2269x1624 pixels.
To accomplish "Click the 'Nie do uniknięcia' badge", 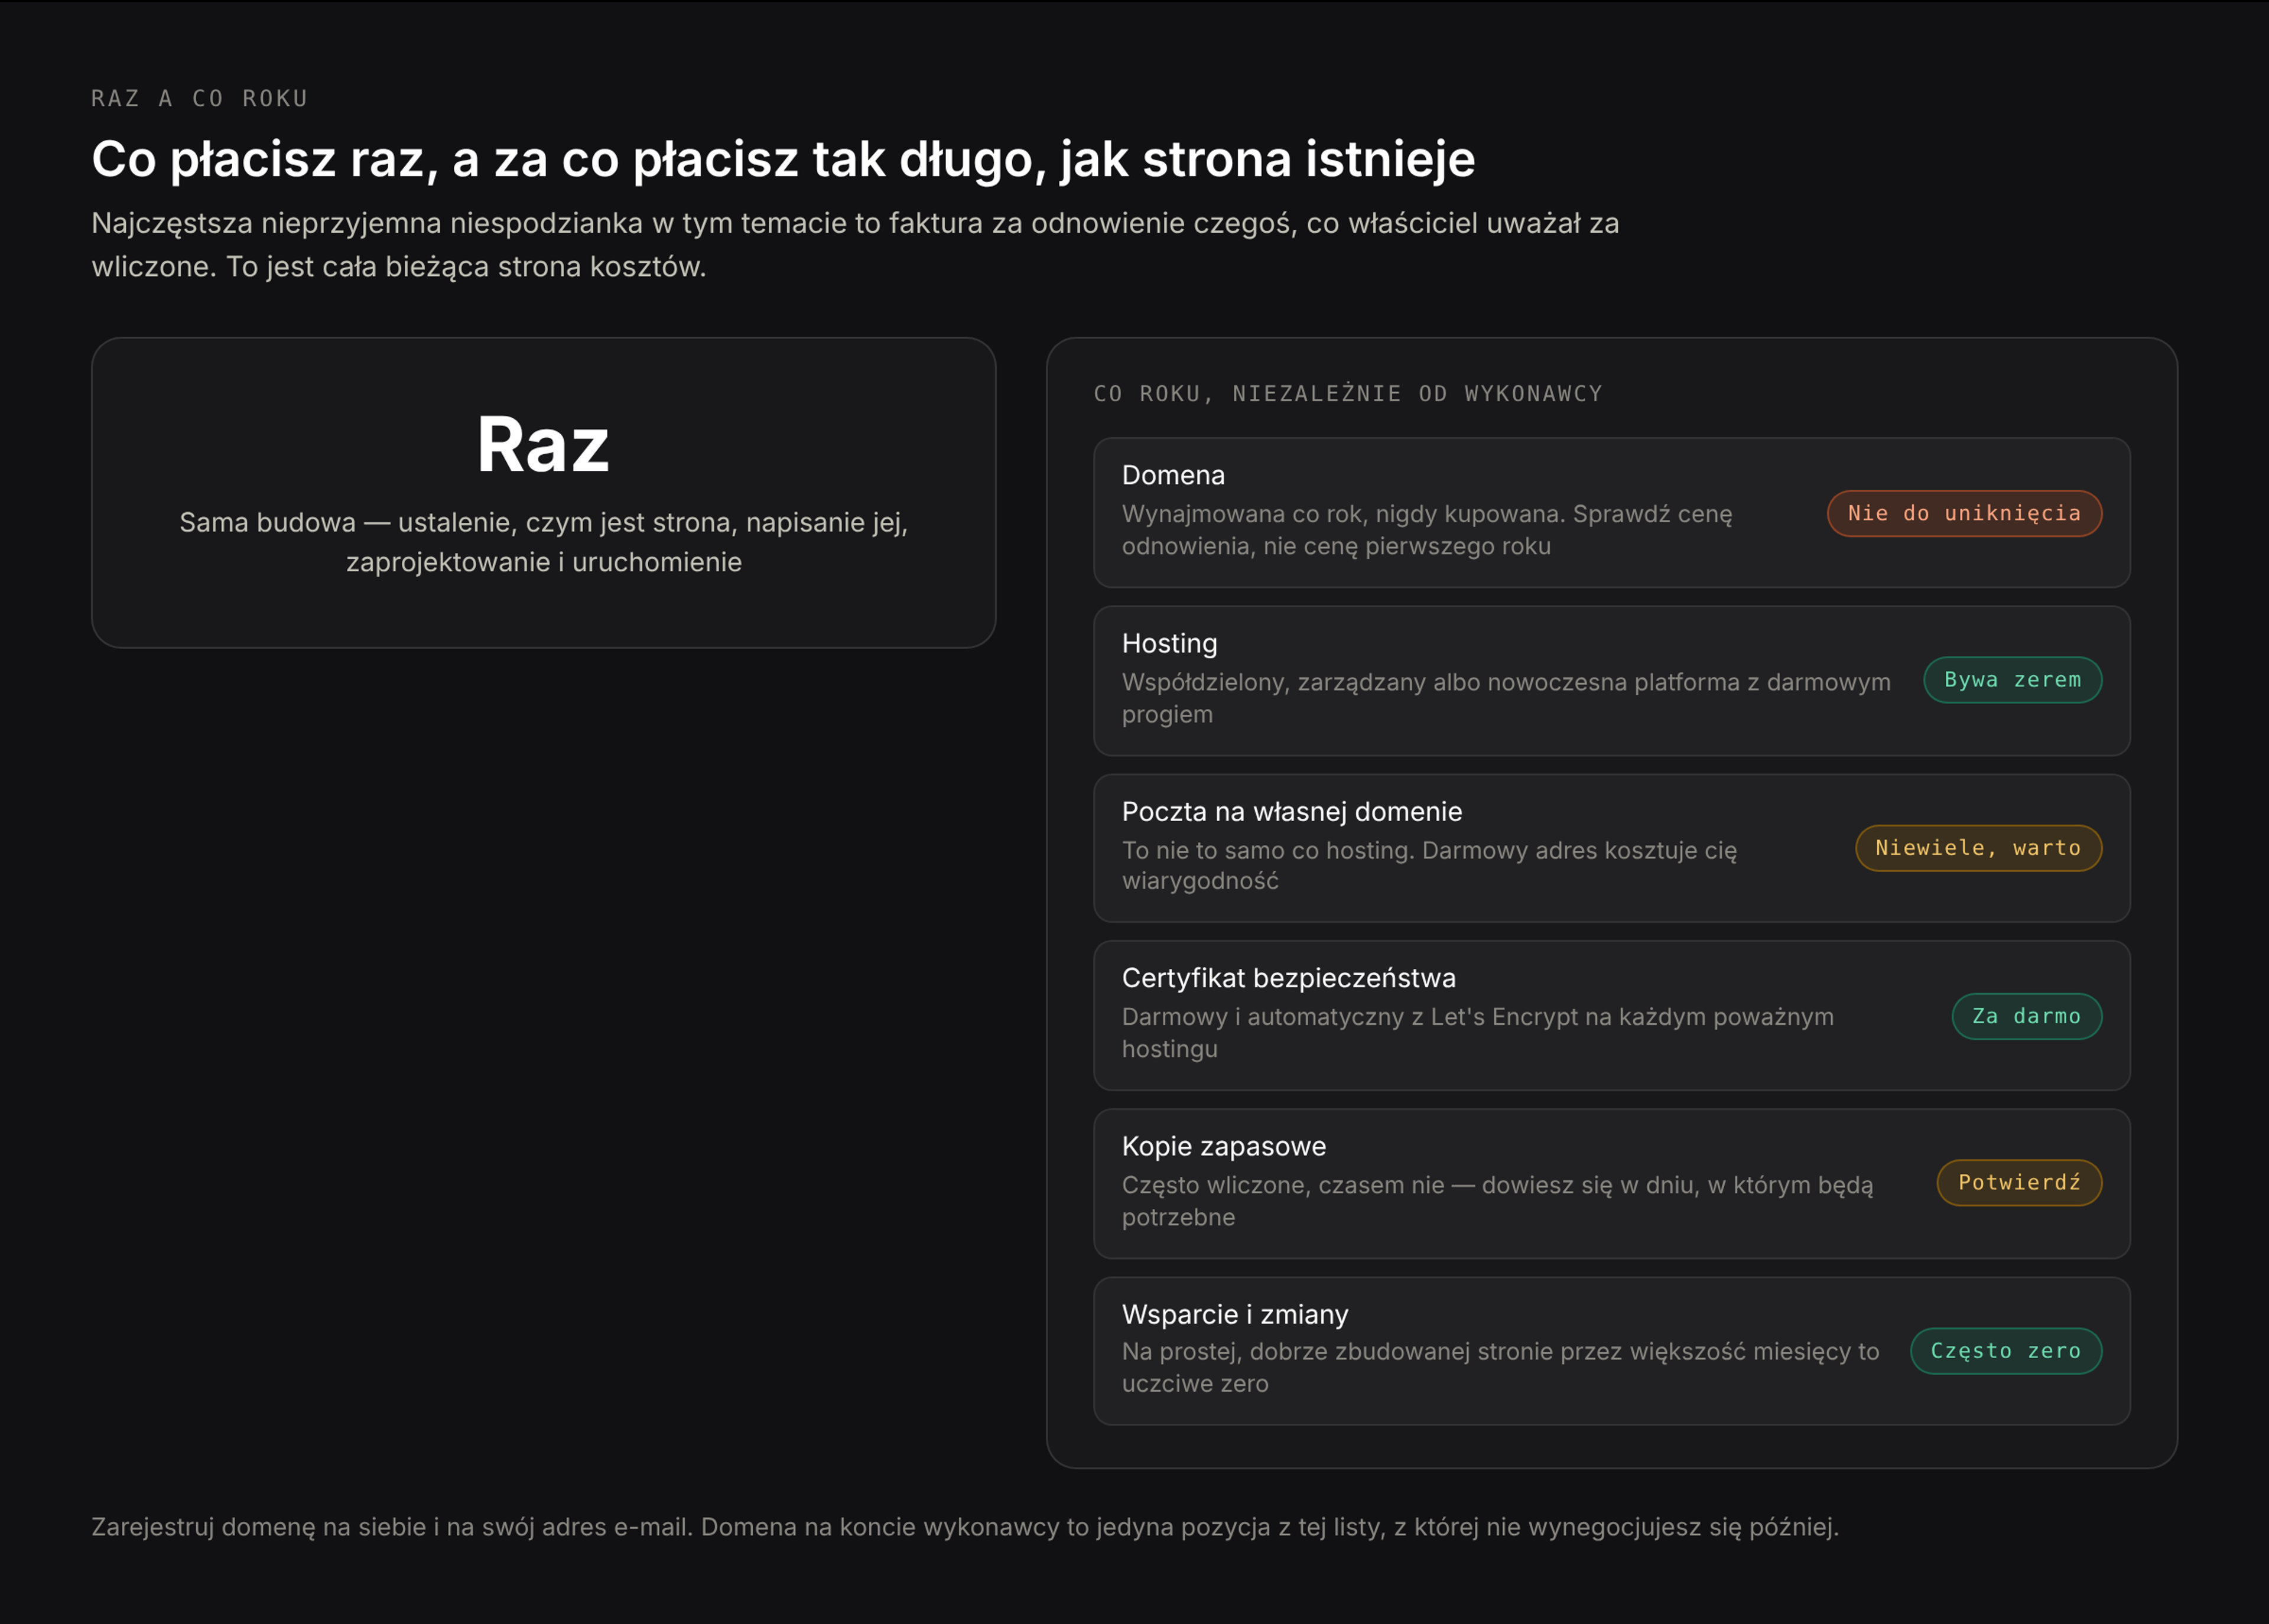I will [x=1964, y=513].
